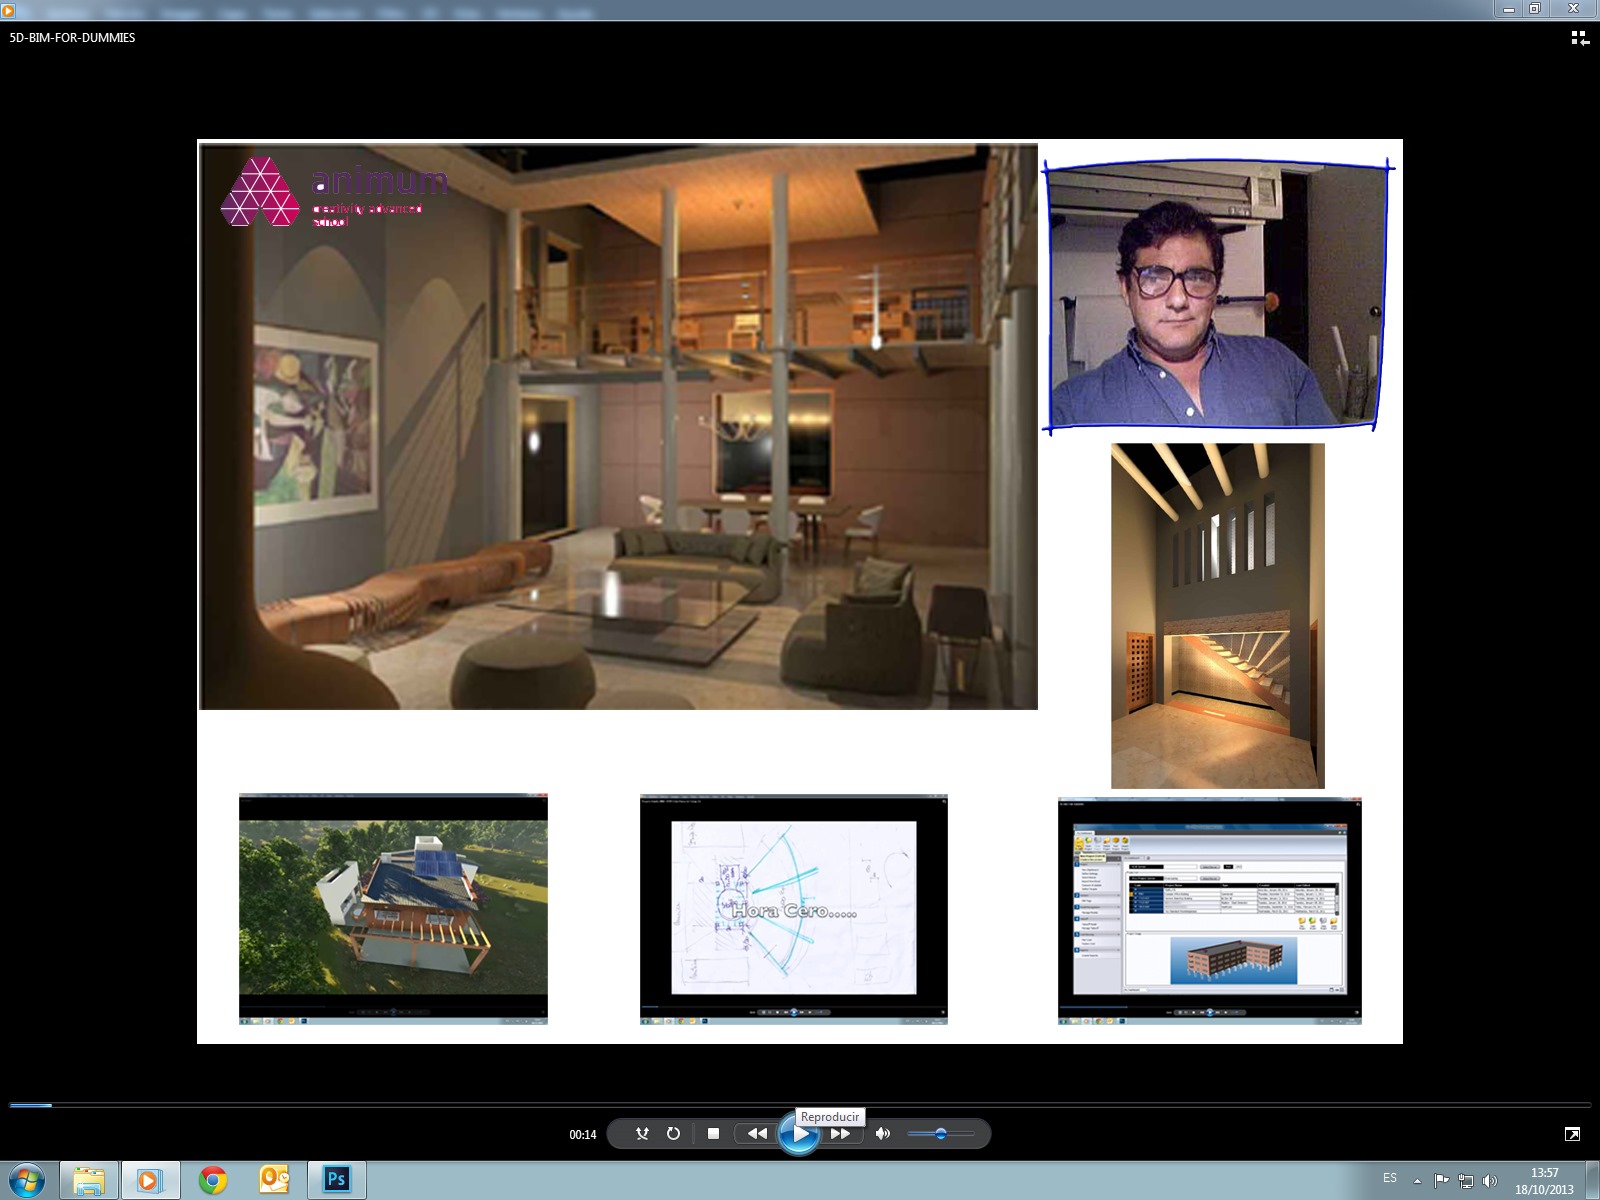
Task: Mute the player volume
Action: point(882,1133)
